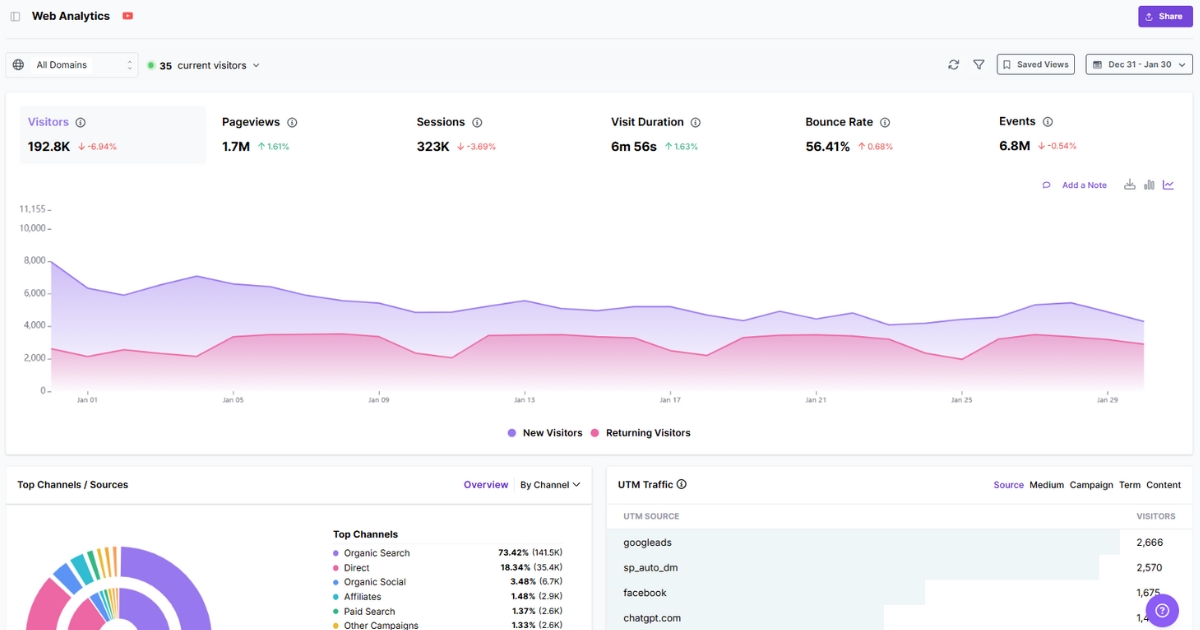Open the Dec 31 - Jan 30 date picker
The image size is (1200, 630).
pos(1138,64)
